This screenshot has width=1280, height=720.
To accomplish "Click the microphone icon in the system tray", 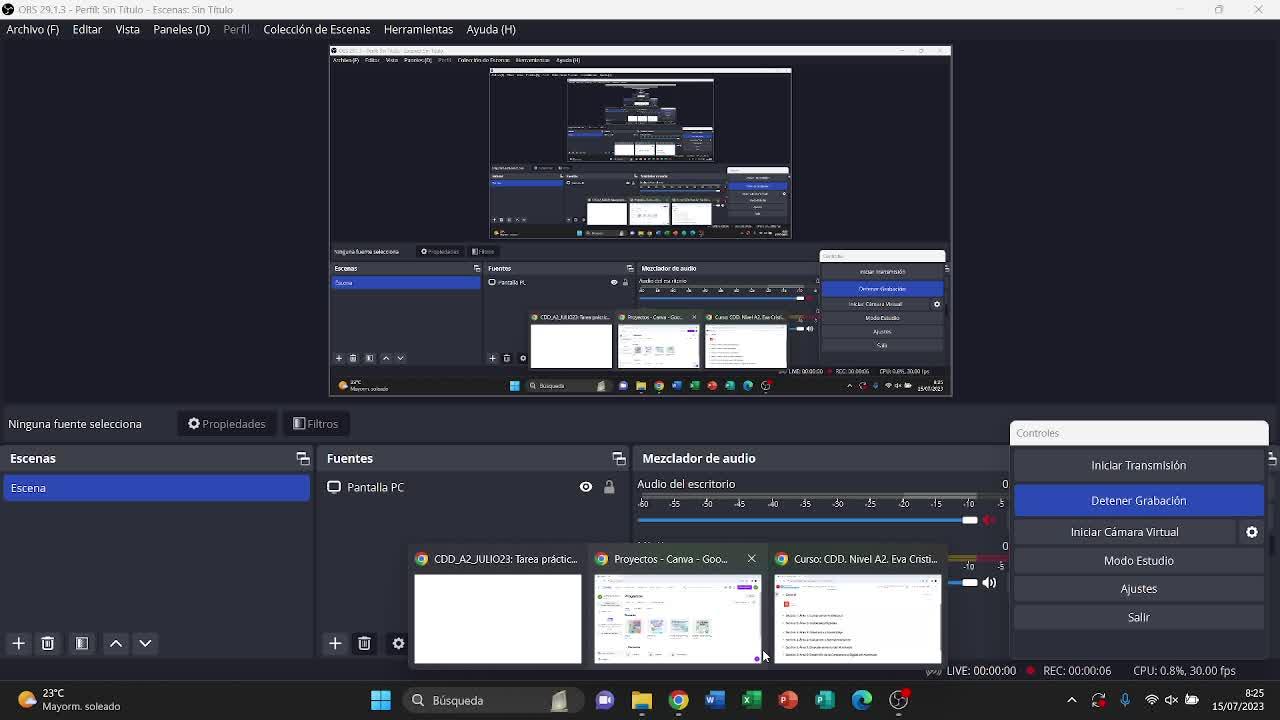I will coord(1125,700).
